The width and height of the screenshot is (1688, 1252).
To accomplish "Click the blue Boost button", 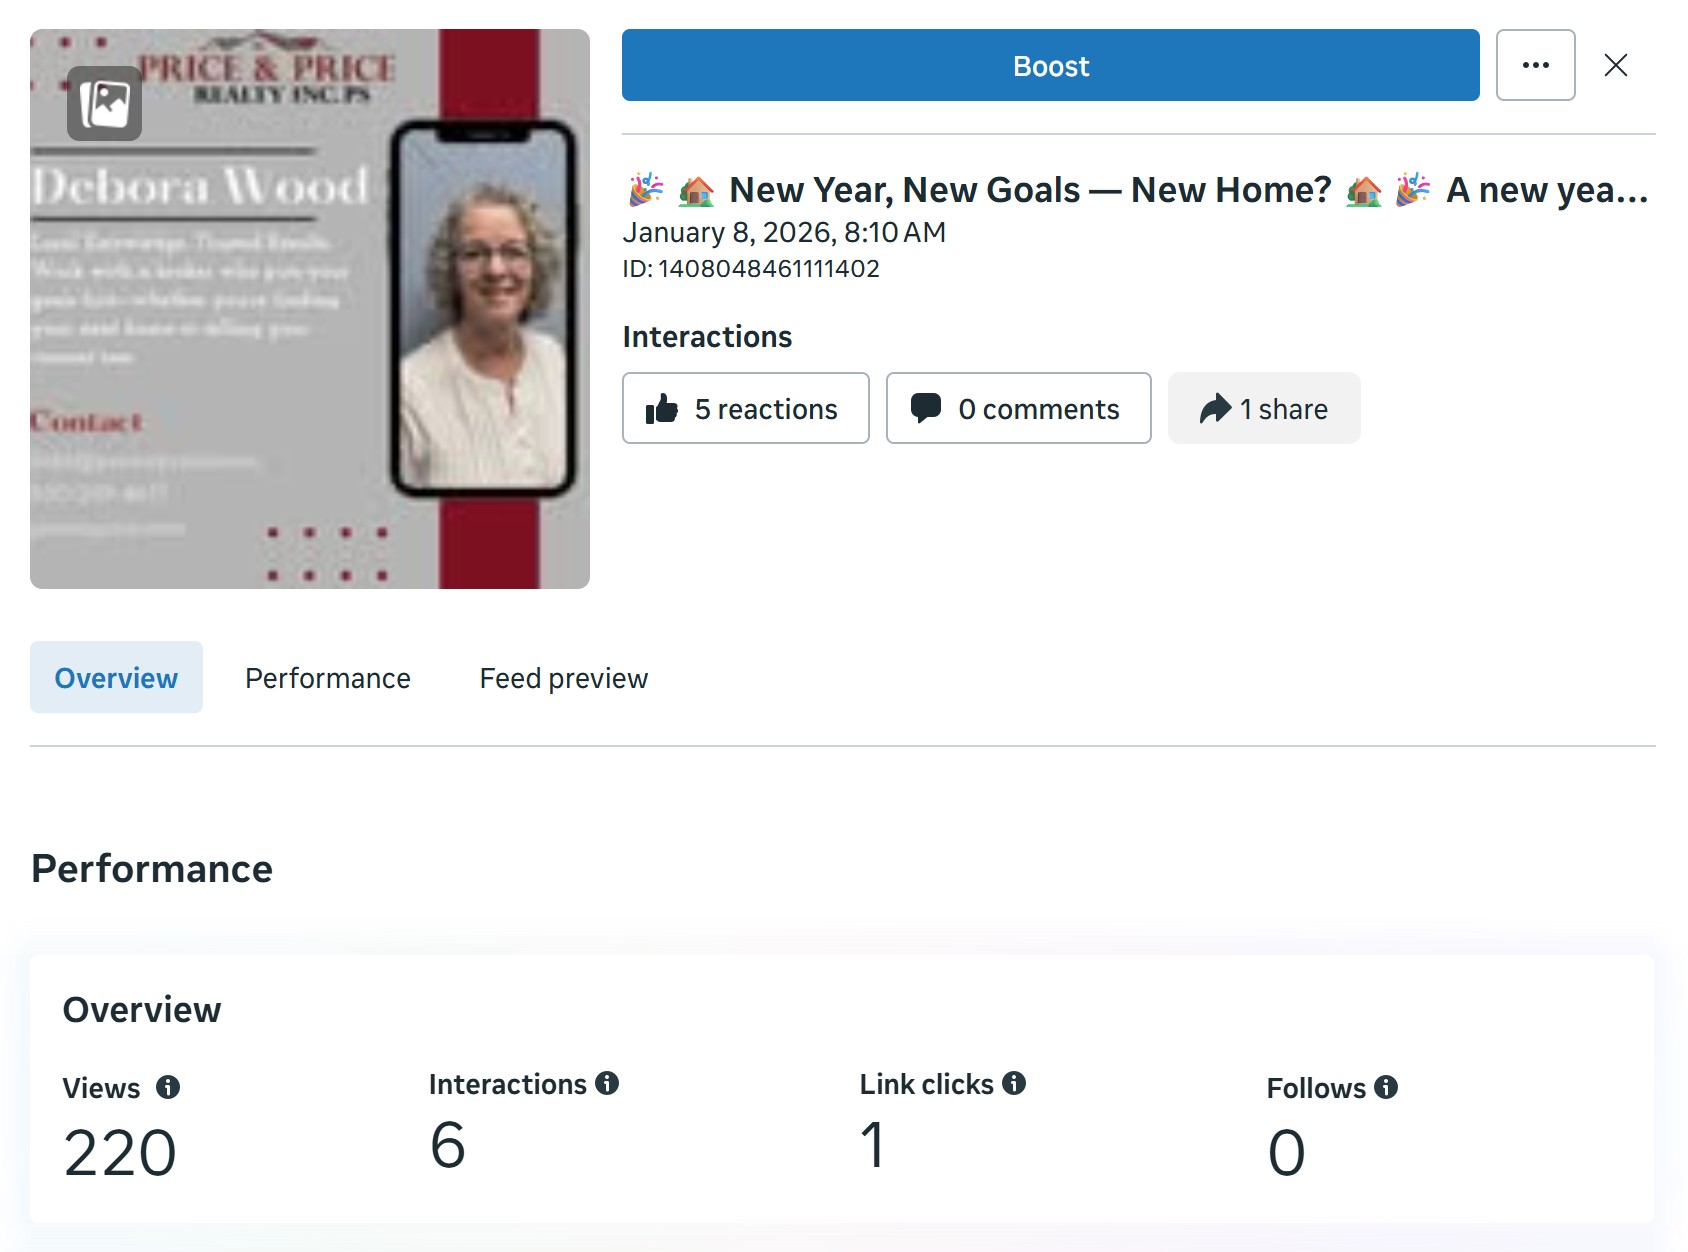I will [x=1050, y=66].
